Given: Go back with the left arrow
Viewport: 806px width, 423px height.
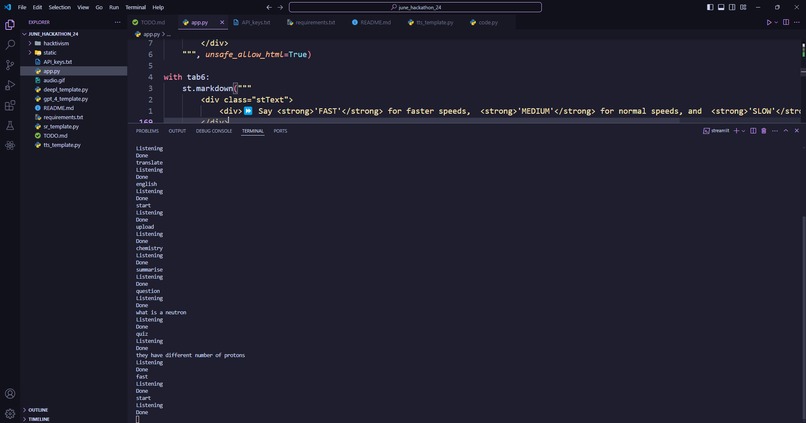Looking at the screenshot, I should 269,7.
